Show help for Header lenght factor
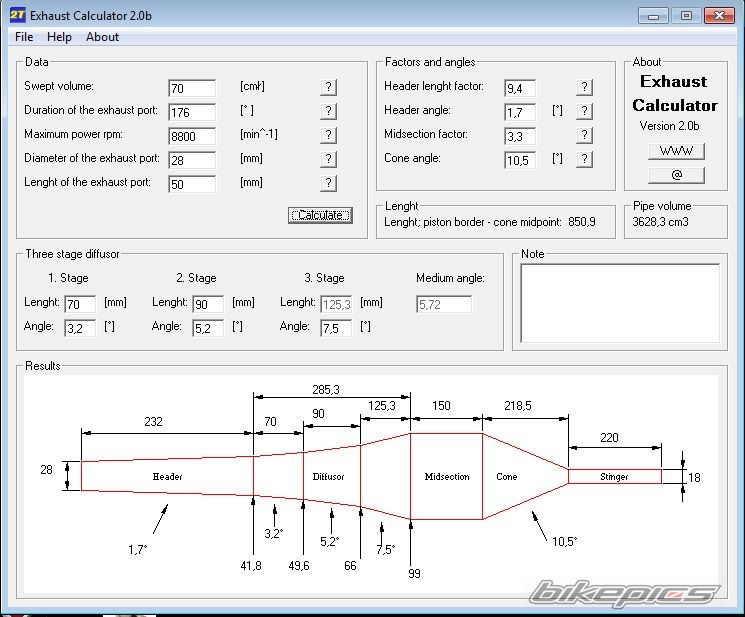This screenshot has height=617, width=745. click(584, 87)
